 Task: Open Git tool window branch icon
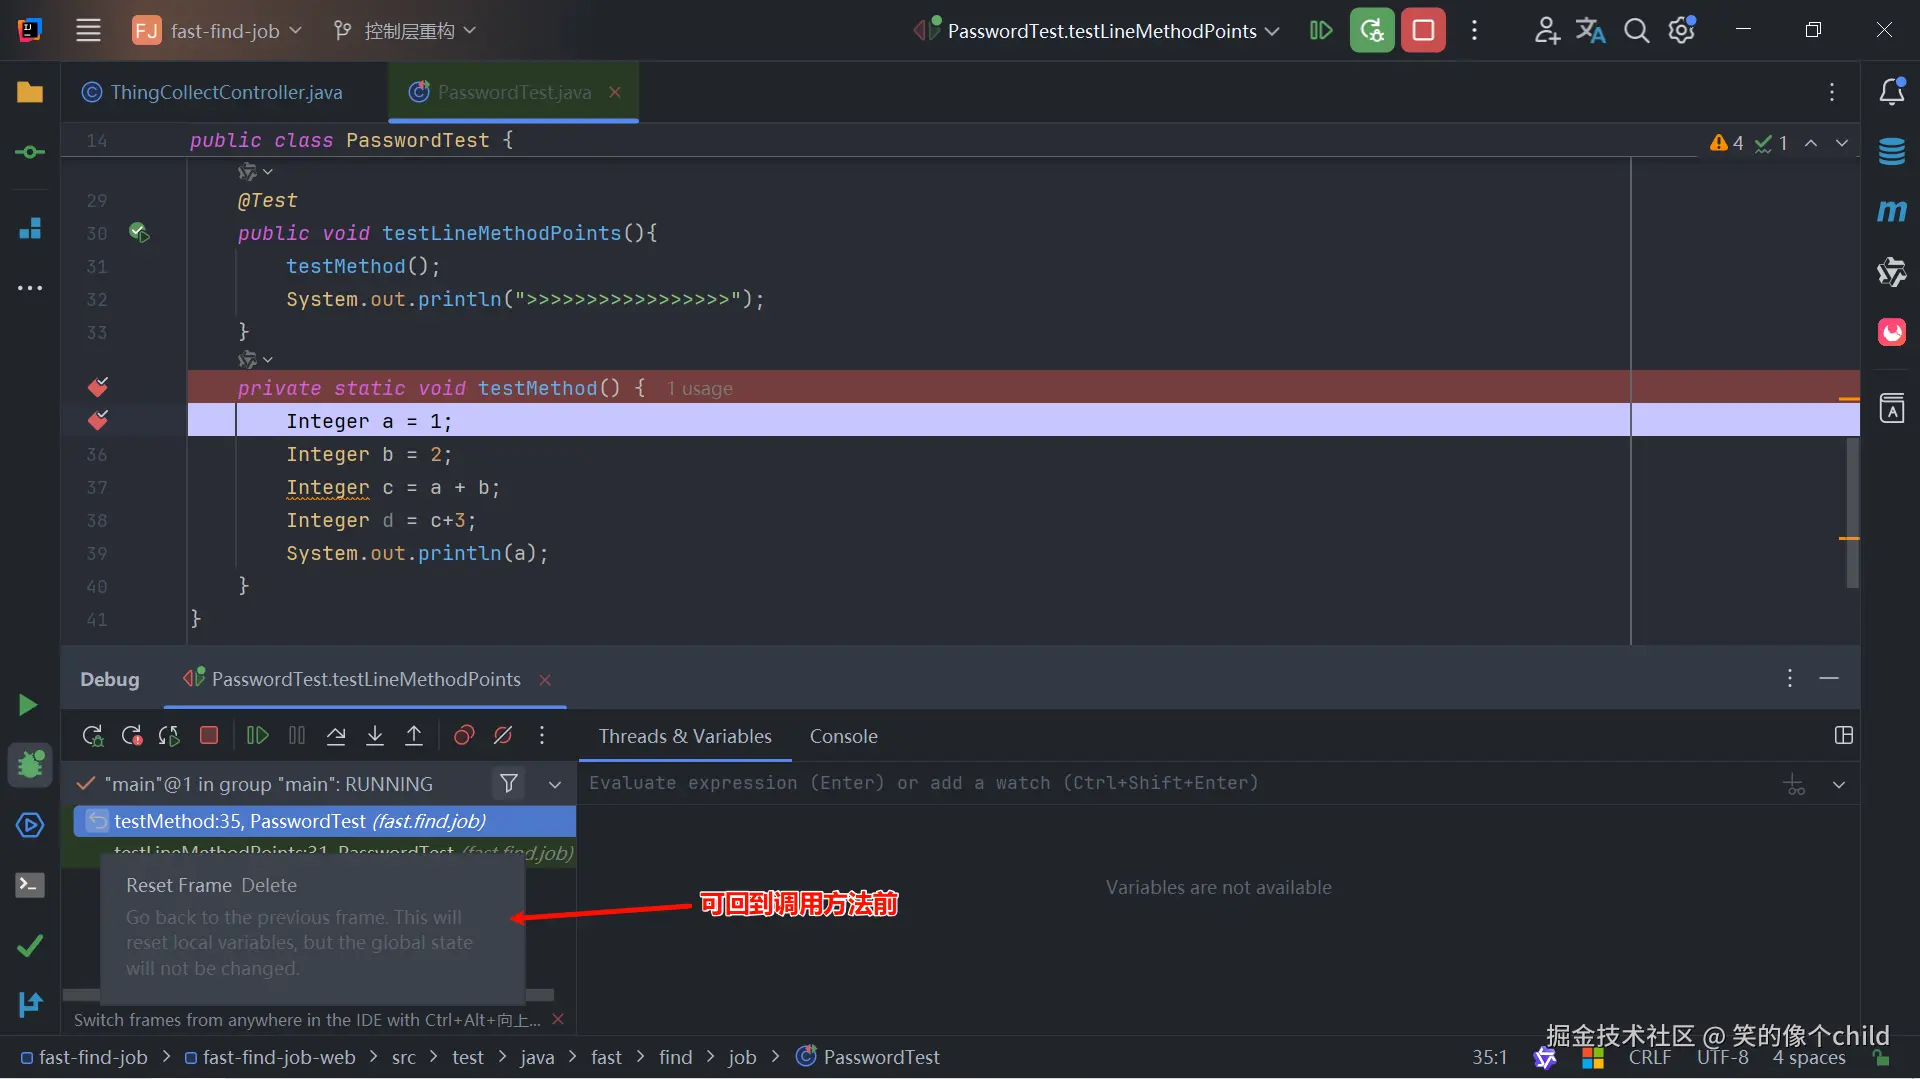(30, 1004)
